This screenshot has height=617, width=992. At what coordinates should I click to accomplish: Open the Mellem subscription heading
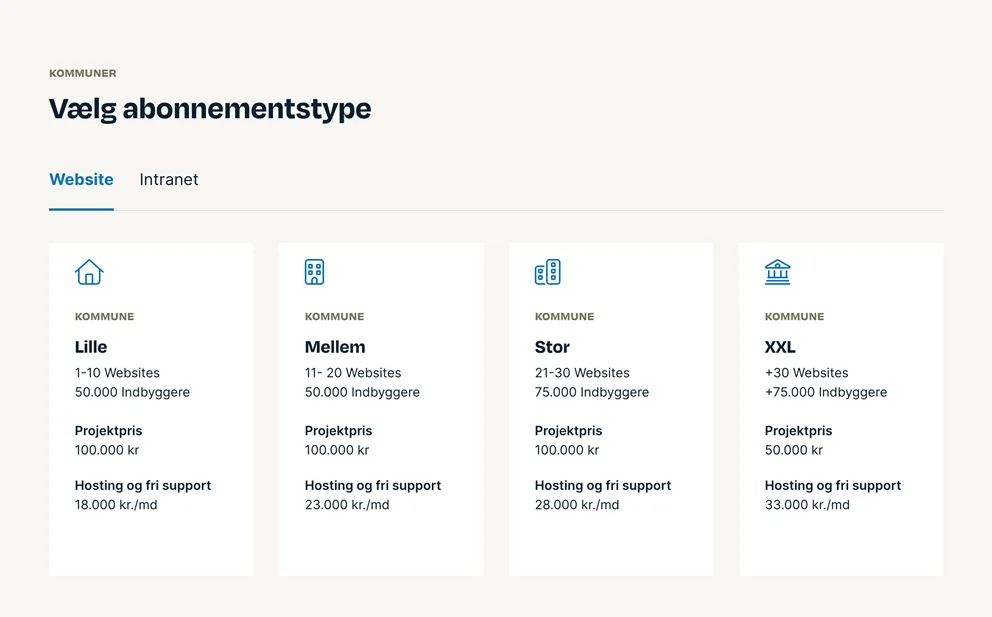click(x=335, y=347)
